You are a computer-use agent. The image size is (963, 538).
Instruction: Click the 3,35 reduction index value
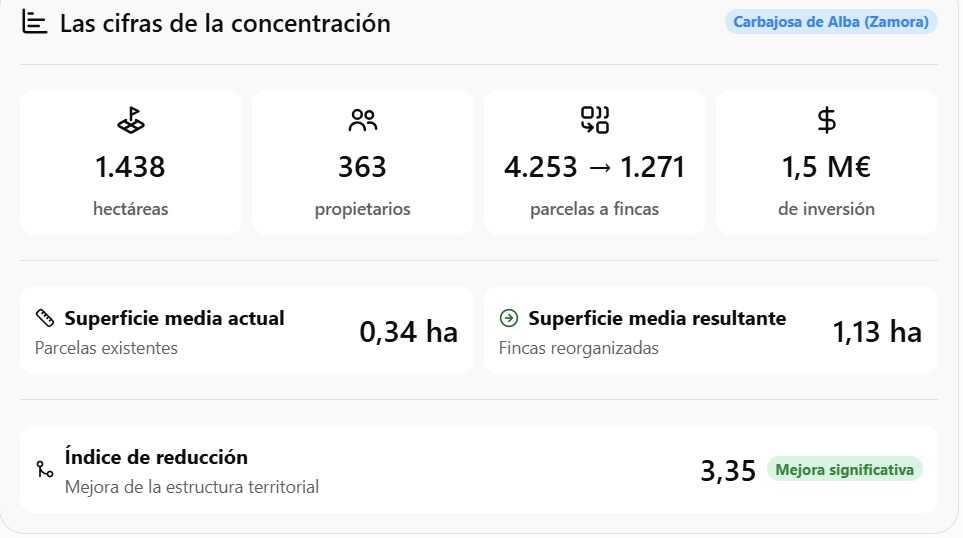pyautogui.click(x=728, y=471)
